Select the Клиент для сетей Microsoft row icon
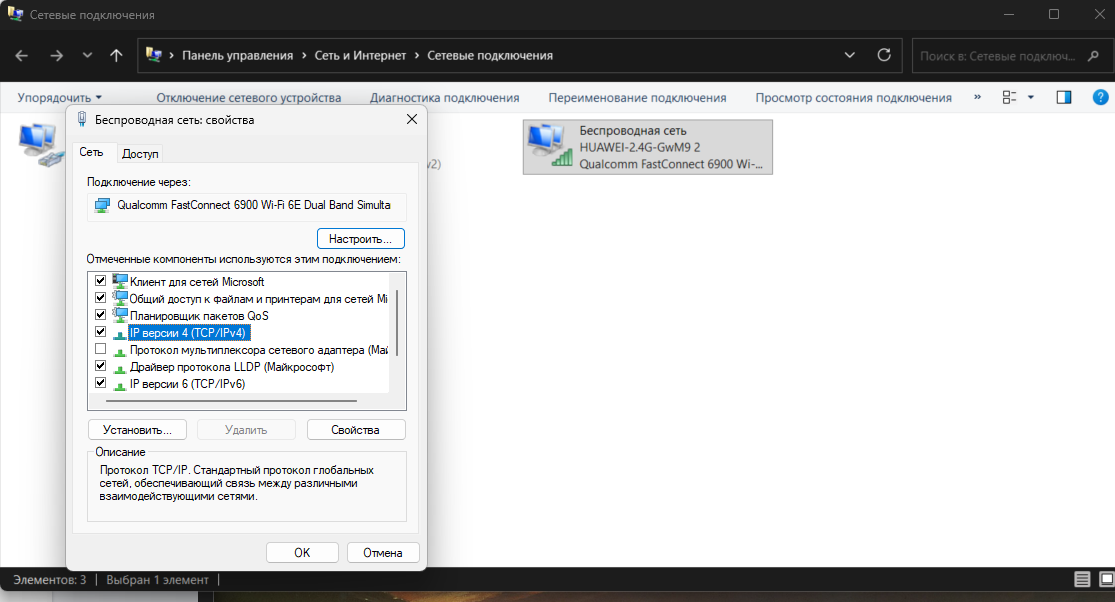1115x602 pixels. click(x=119, y=281)
